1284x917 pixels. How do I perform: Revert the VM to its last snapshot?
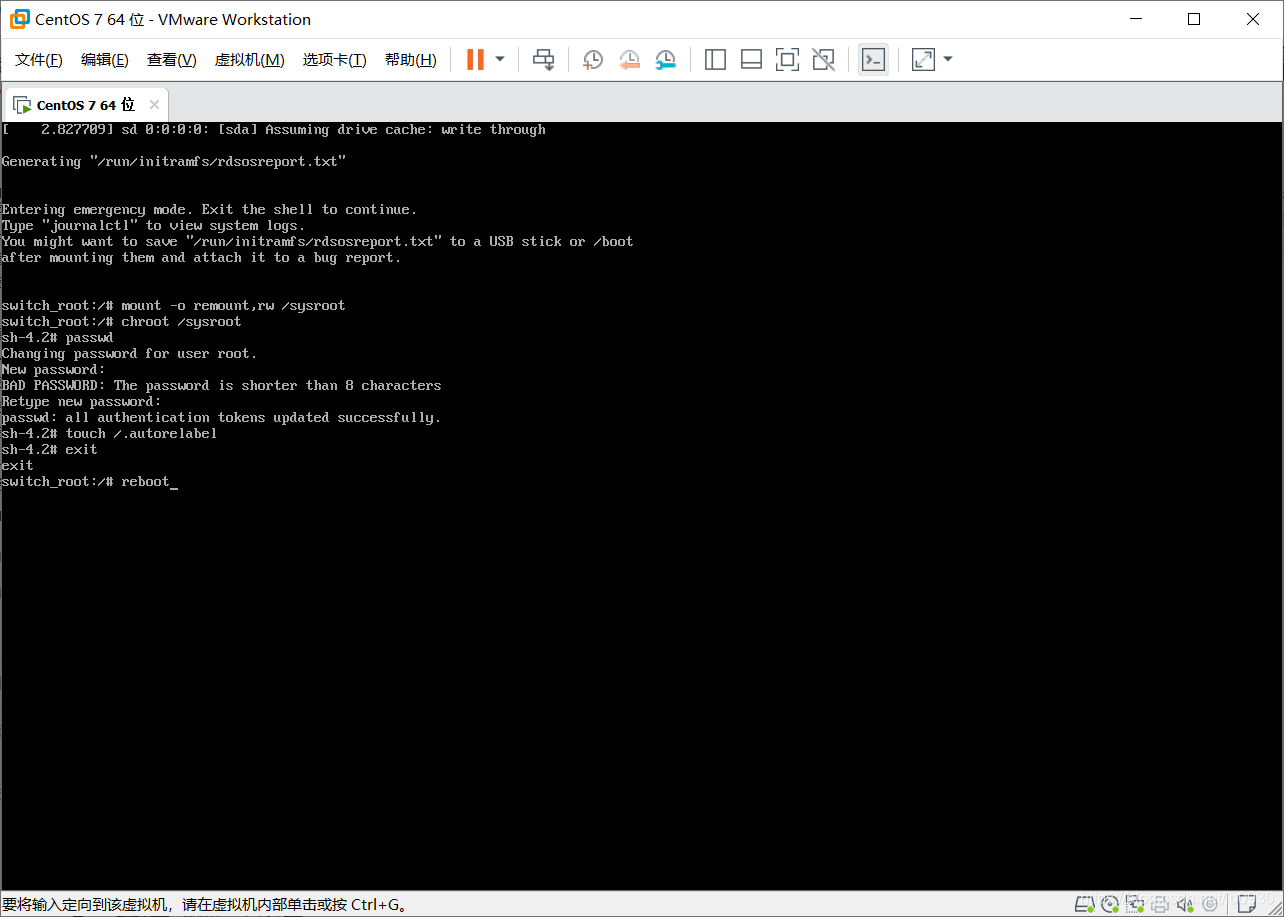click(x=629, y=60)
